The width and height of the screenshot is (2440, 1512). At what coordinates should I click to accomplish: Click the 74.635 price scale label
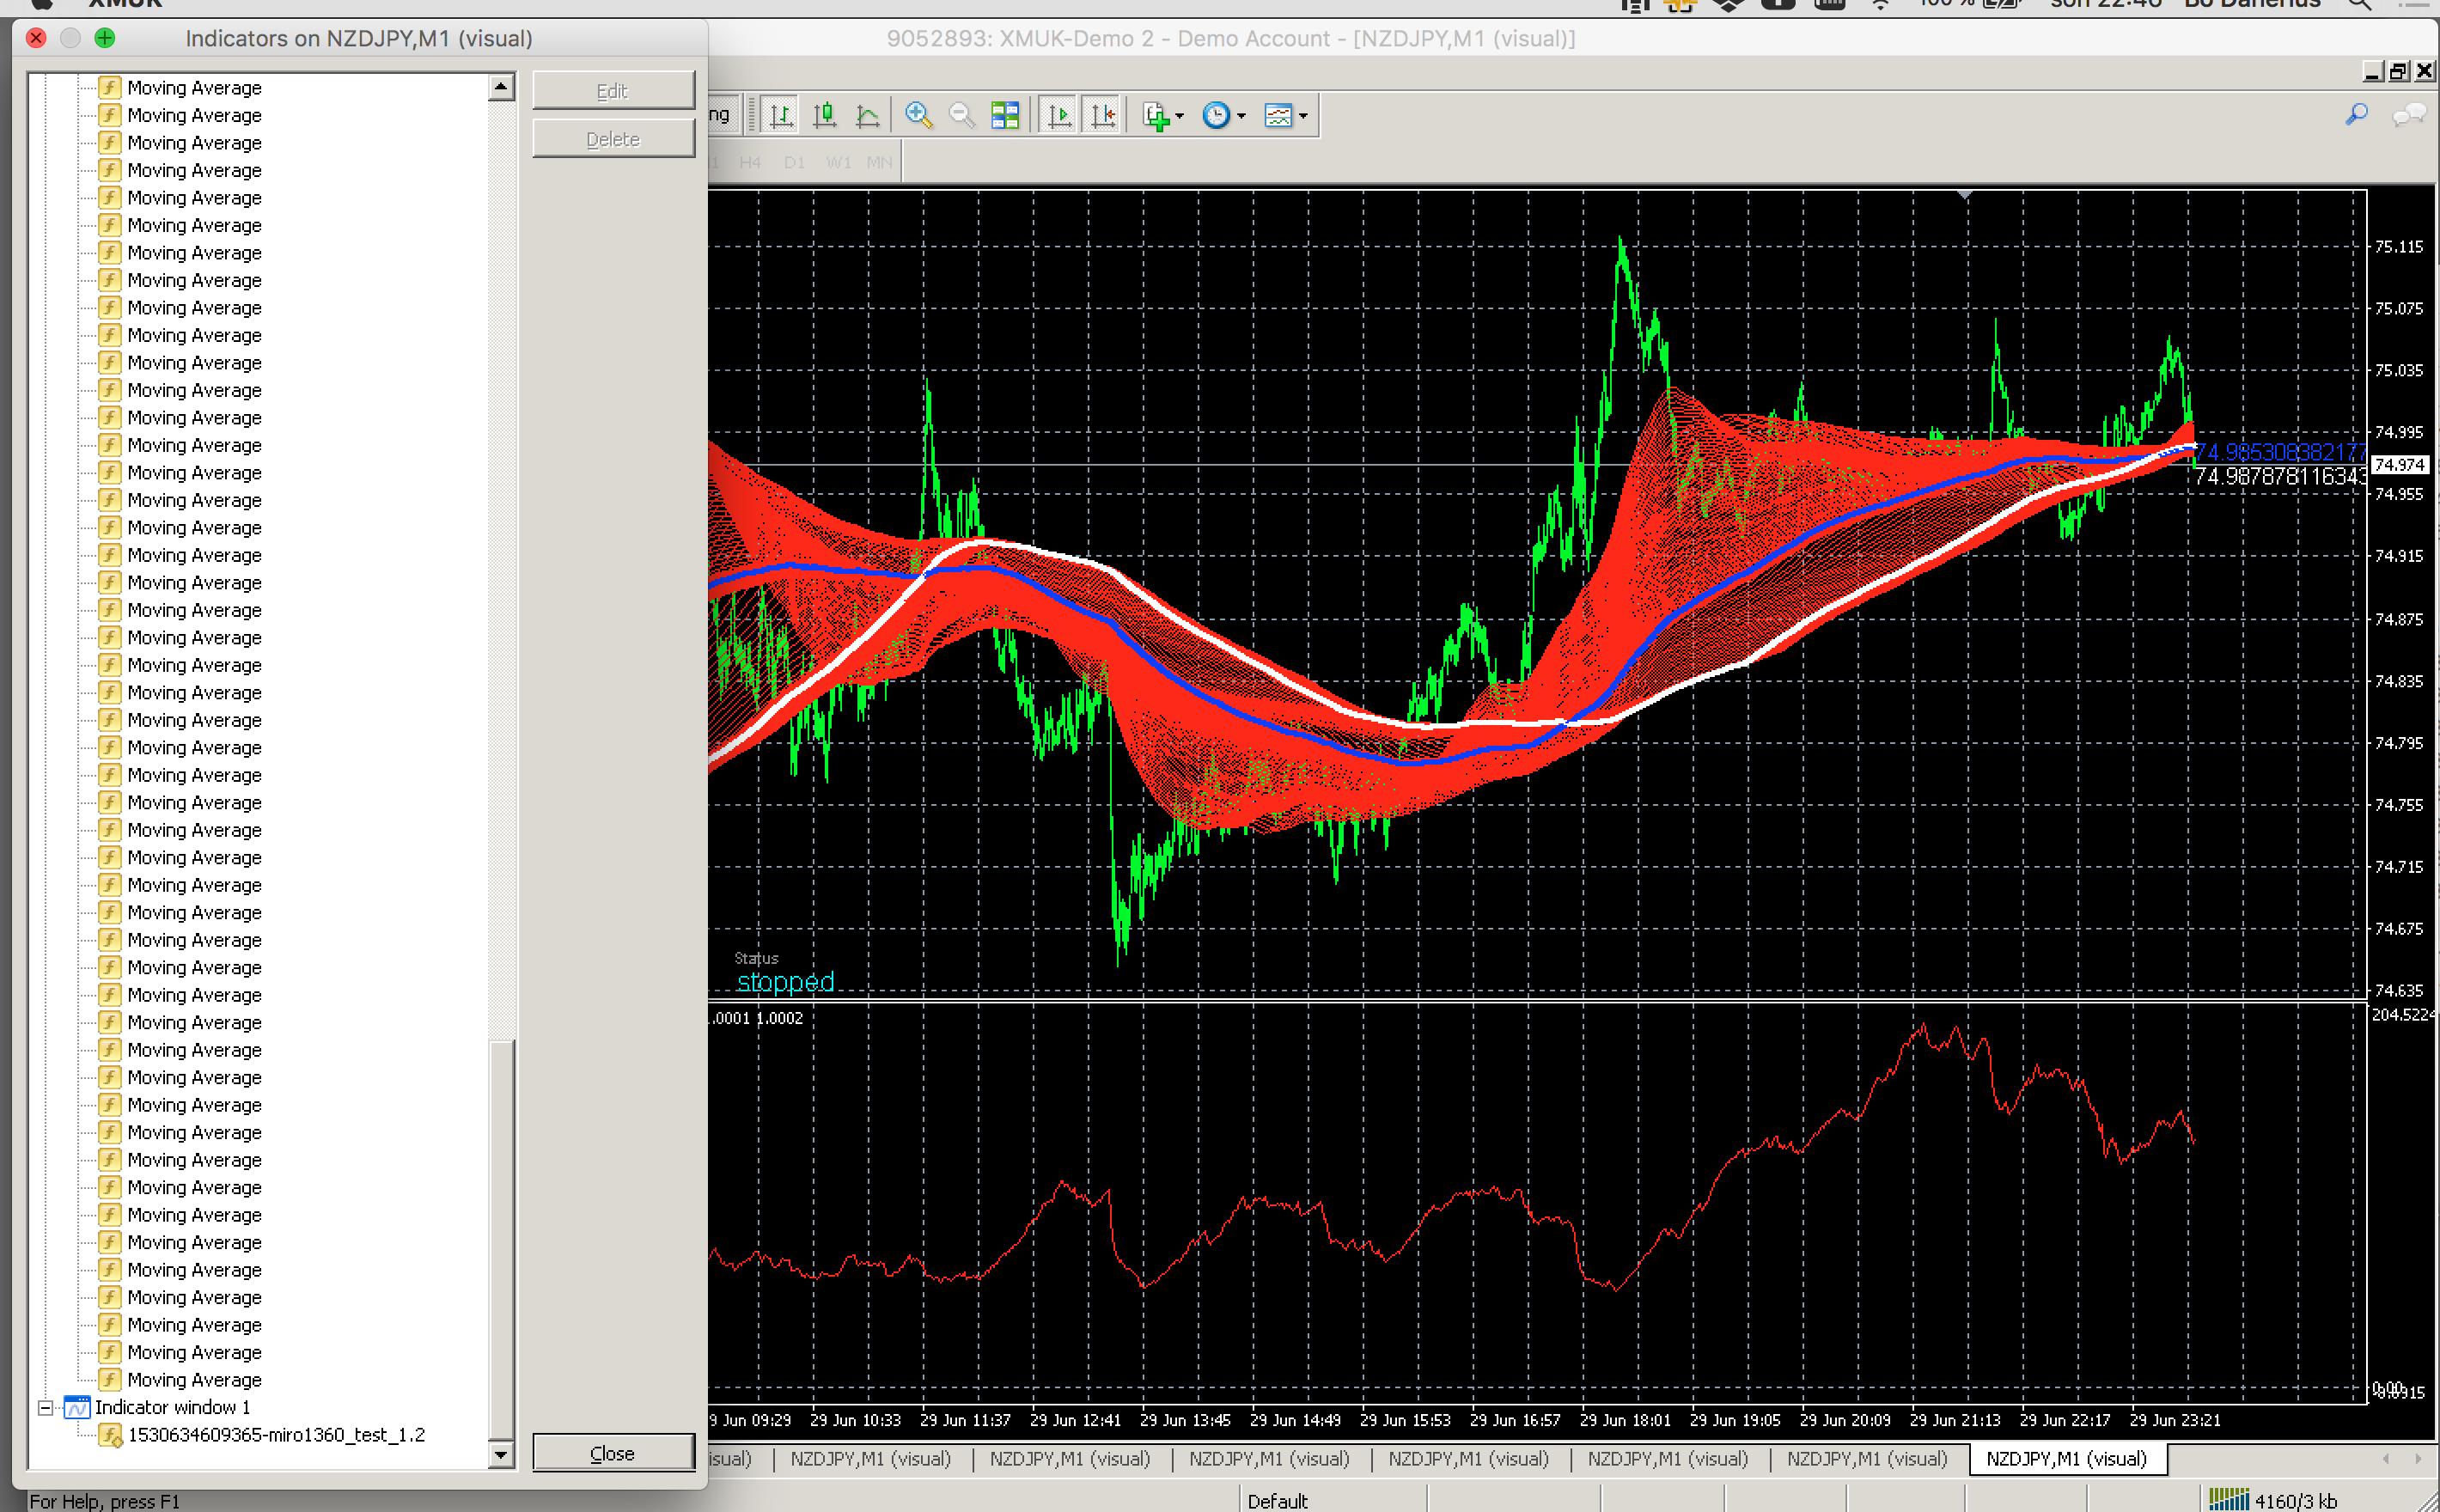click(x=2398, y=991)
